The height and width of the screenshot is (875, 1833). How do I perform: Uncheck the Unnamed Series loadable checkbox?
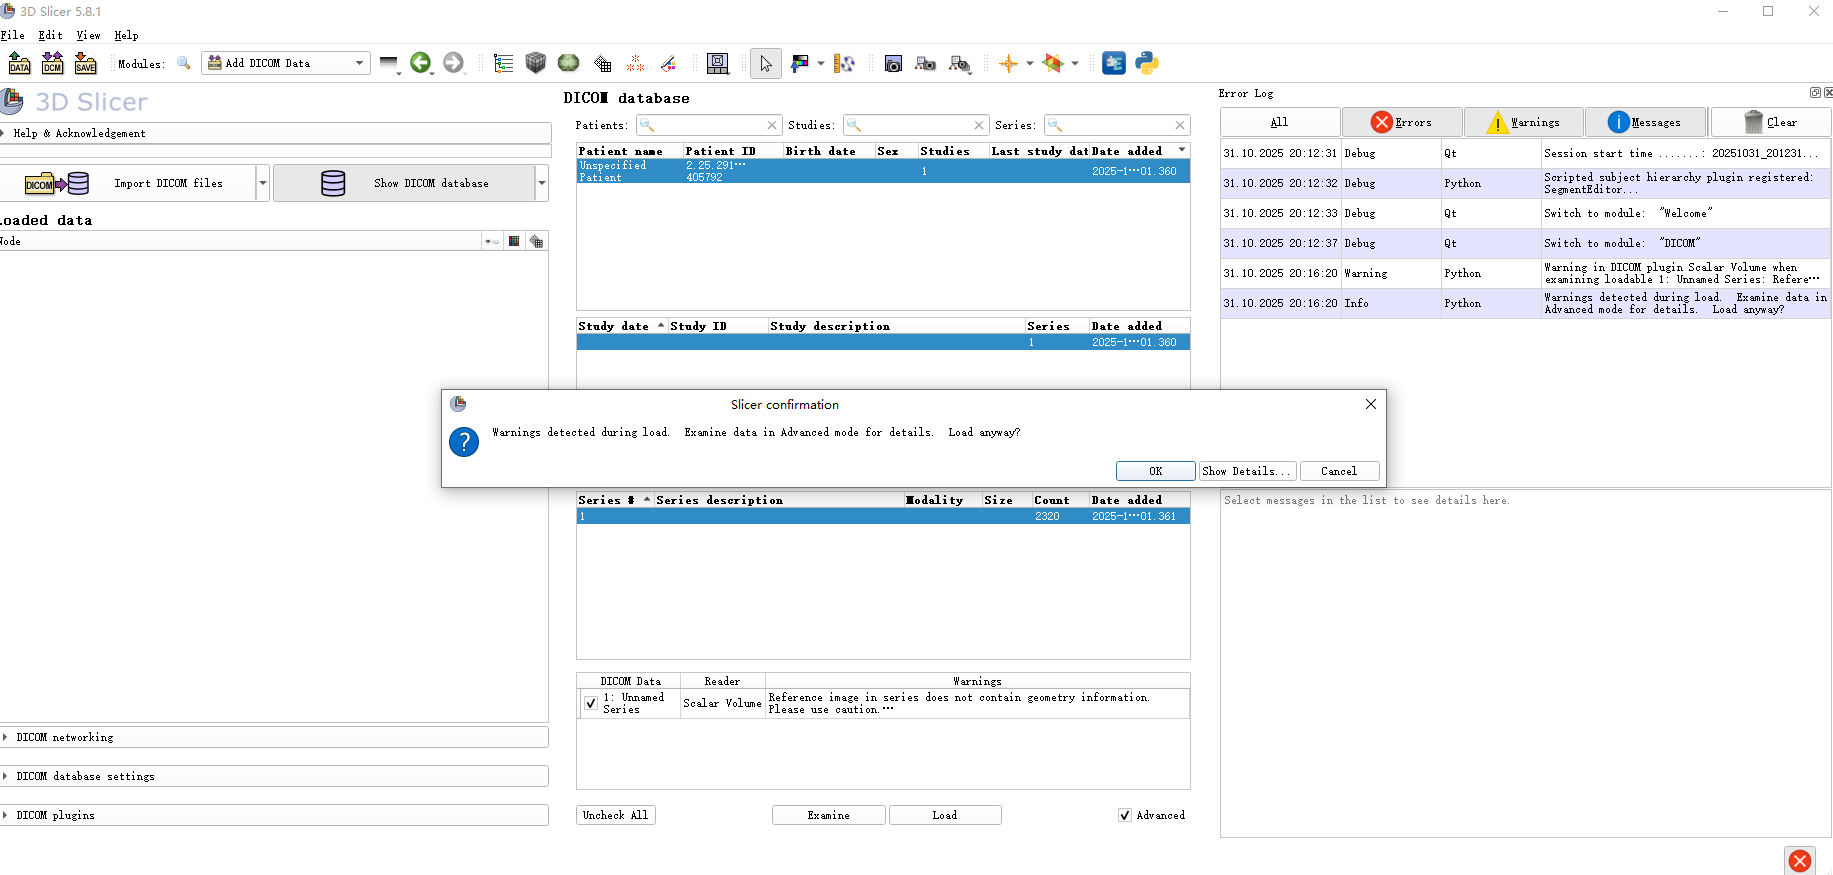click(x=591, y=703)
